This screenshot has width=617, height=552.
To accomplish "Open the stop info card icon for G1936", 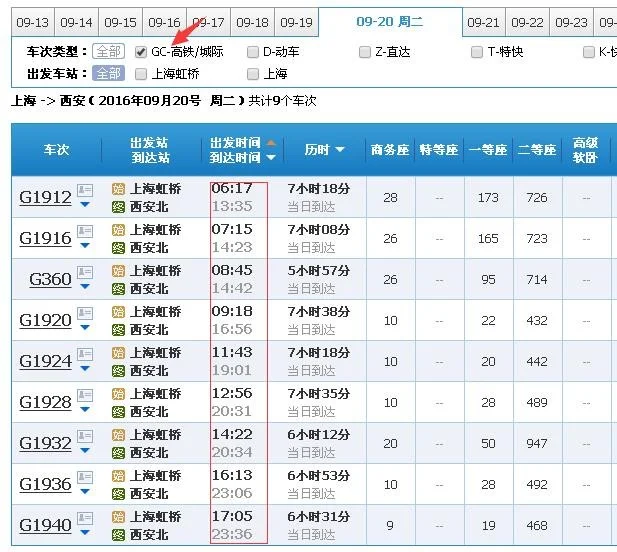I will [x=85, y=478].
